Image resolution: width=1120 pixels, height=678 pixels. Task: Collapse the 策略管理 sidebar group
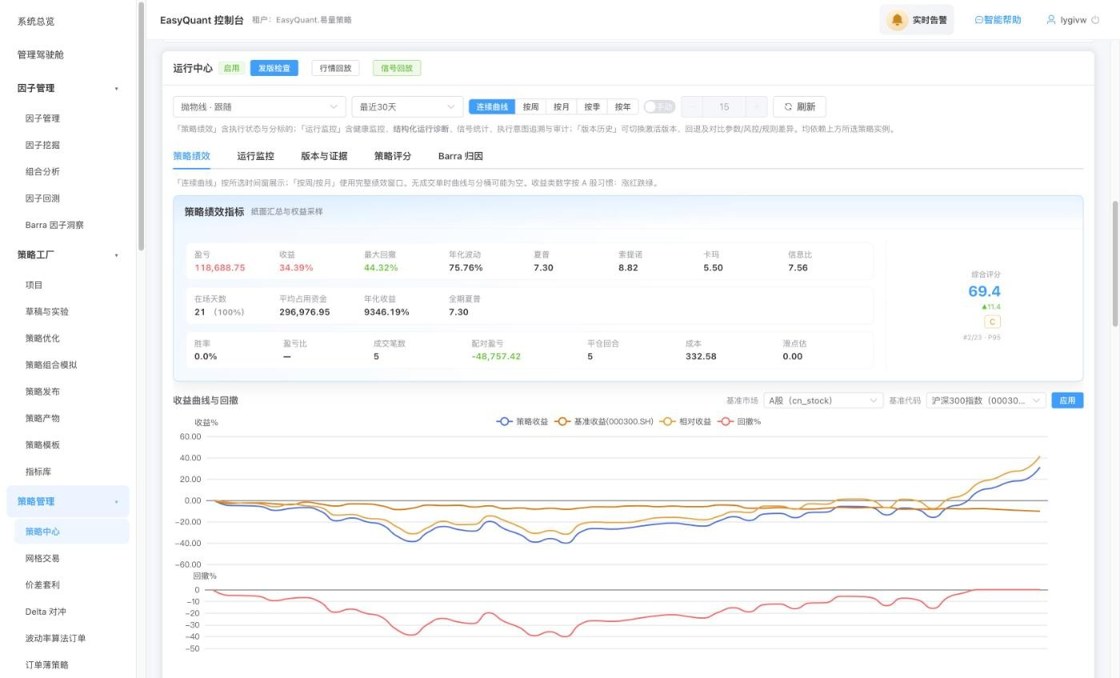116,502
